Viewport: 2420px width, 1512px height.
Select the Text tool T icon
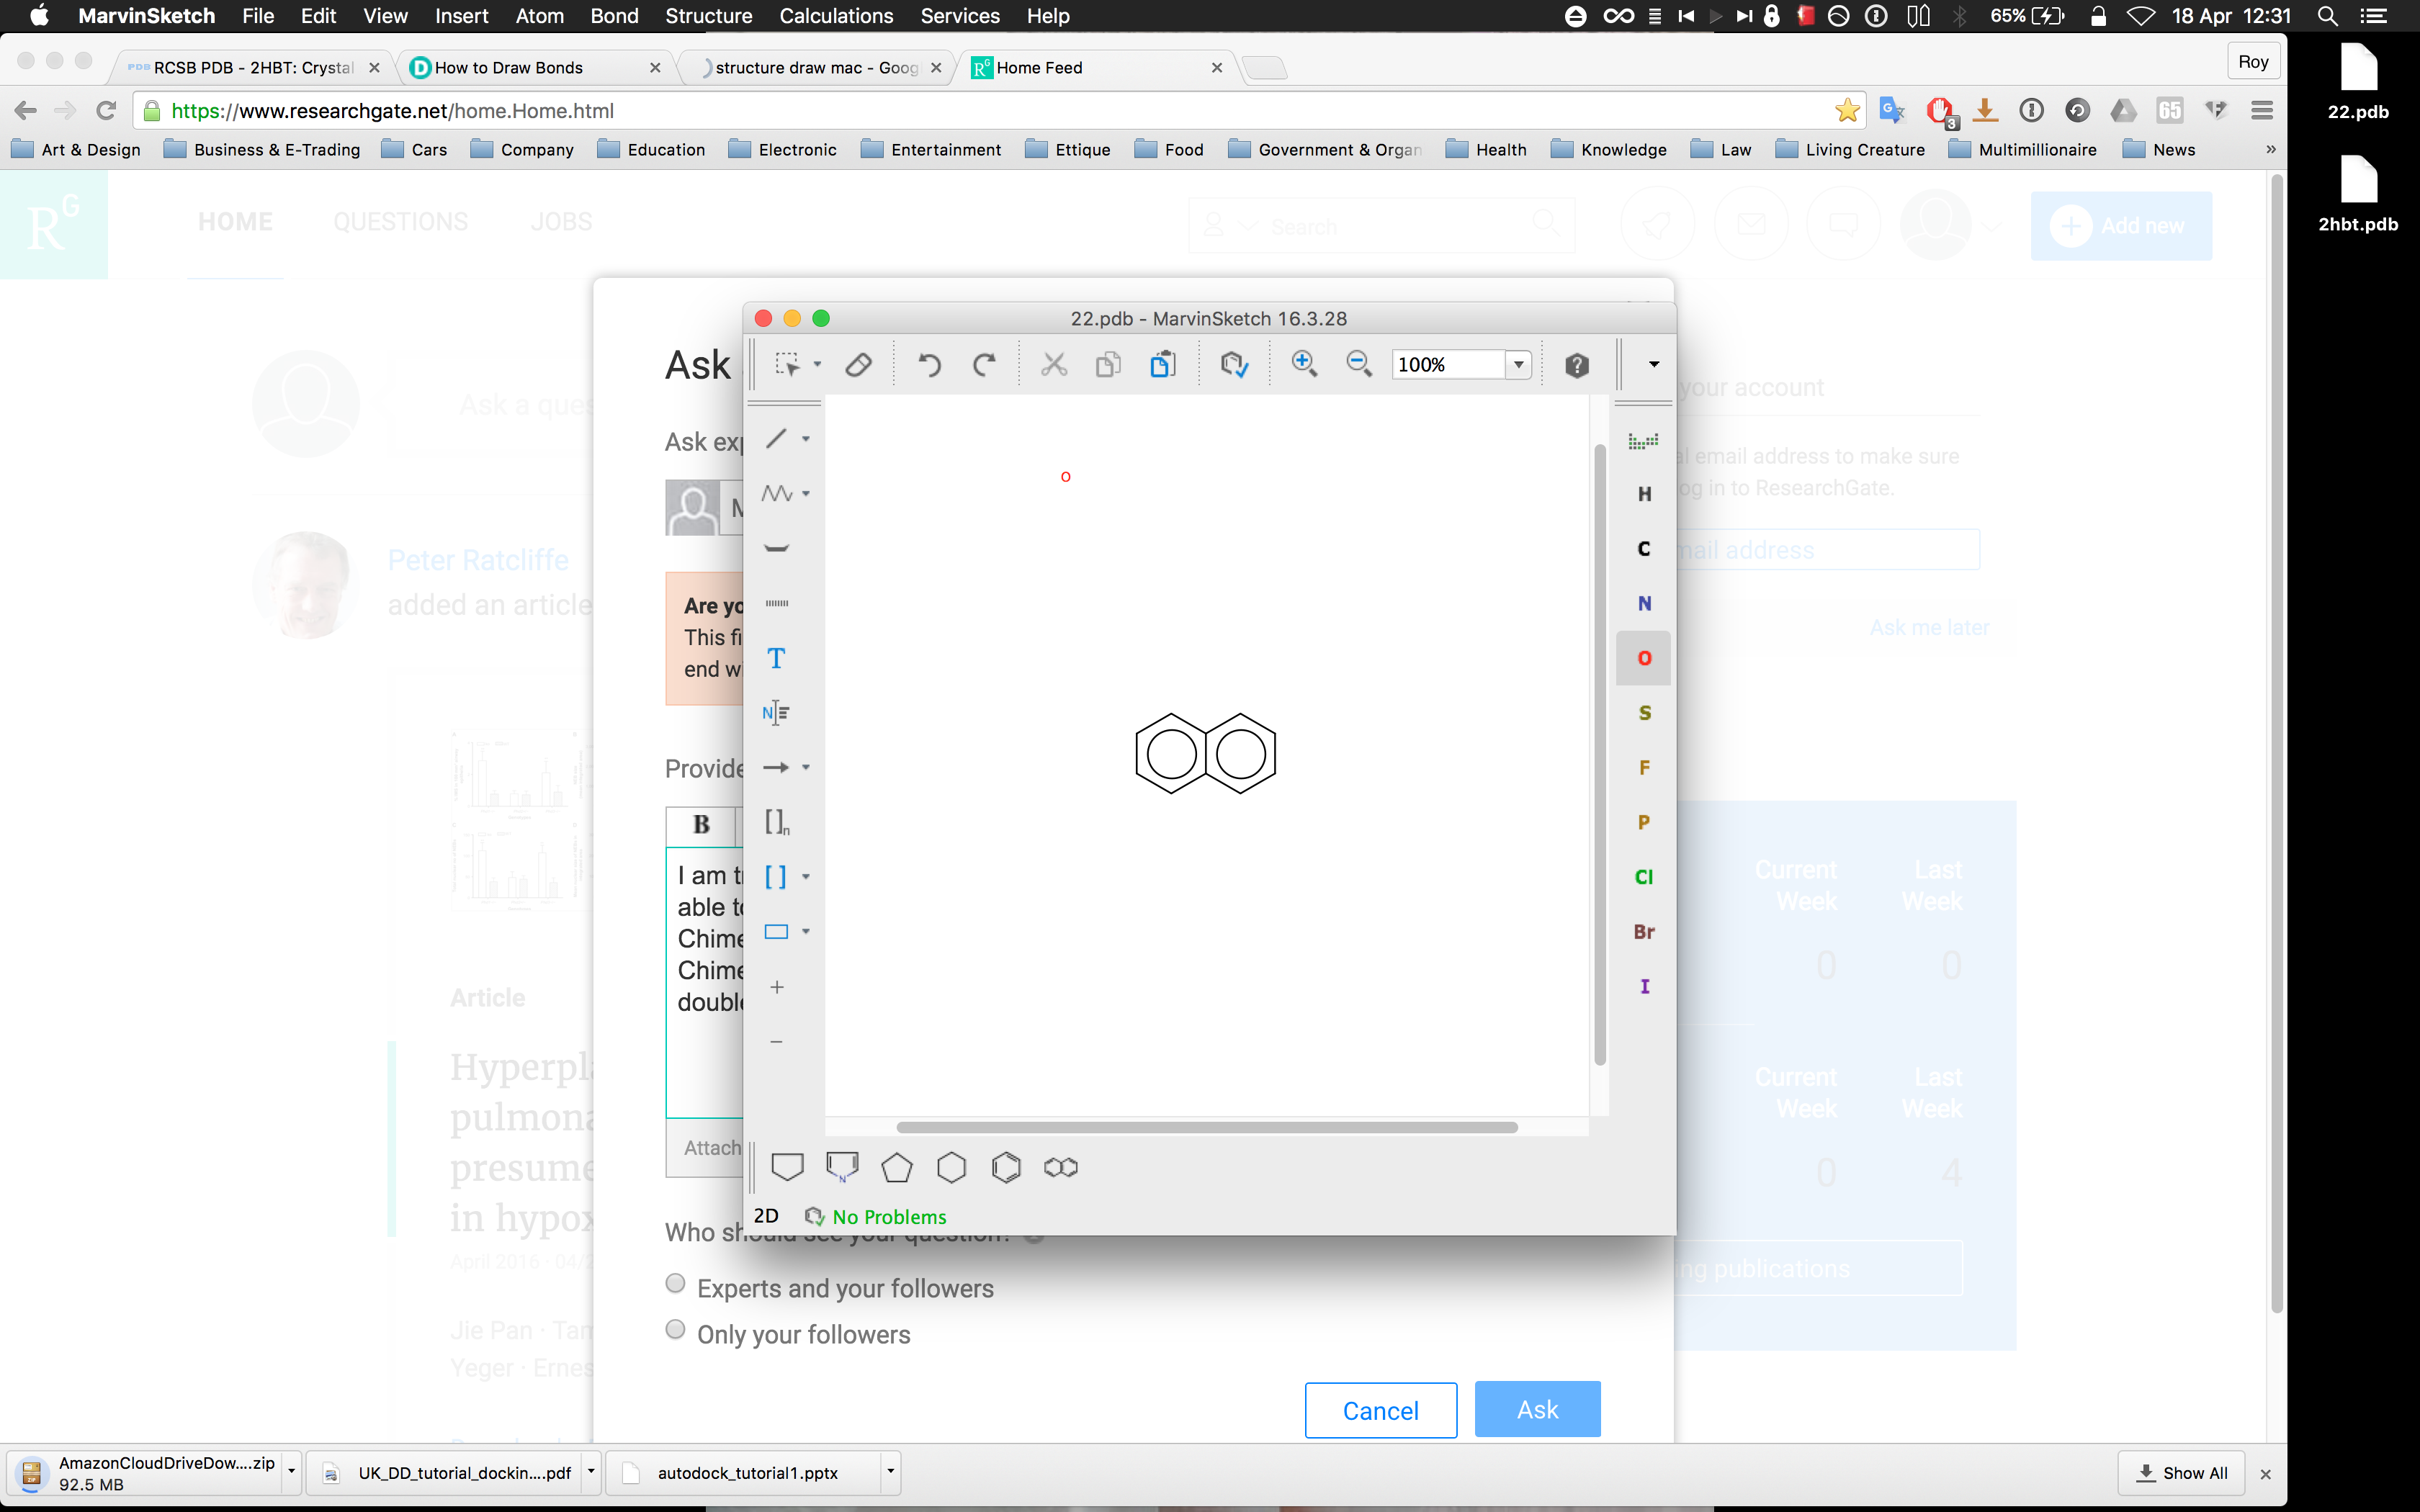pos(776,658)
